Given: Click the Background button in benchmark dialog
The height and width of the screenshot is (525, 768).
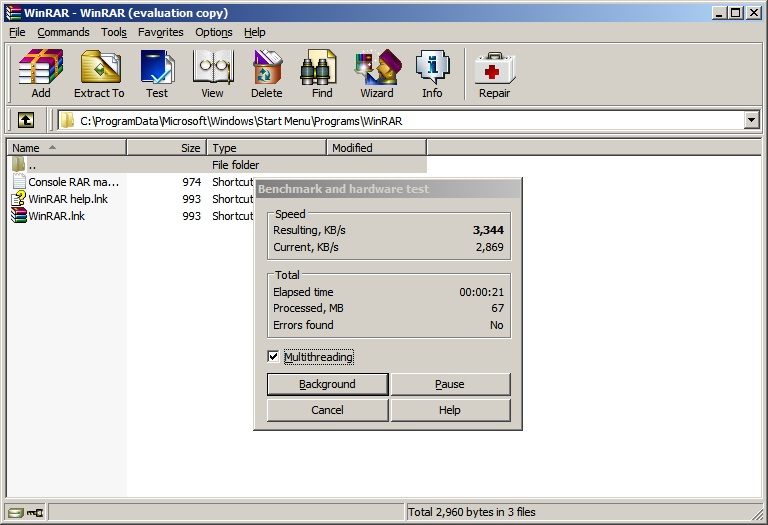Looking at the screenshot, I should click(328, 384).
